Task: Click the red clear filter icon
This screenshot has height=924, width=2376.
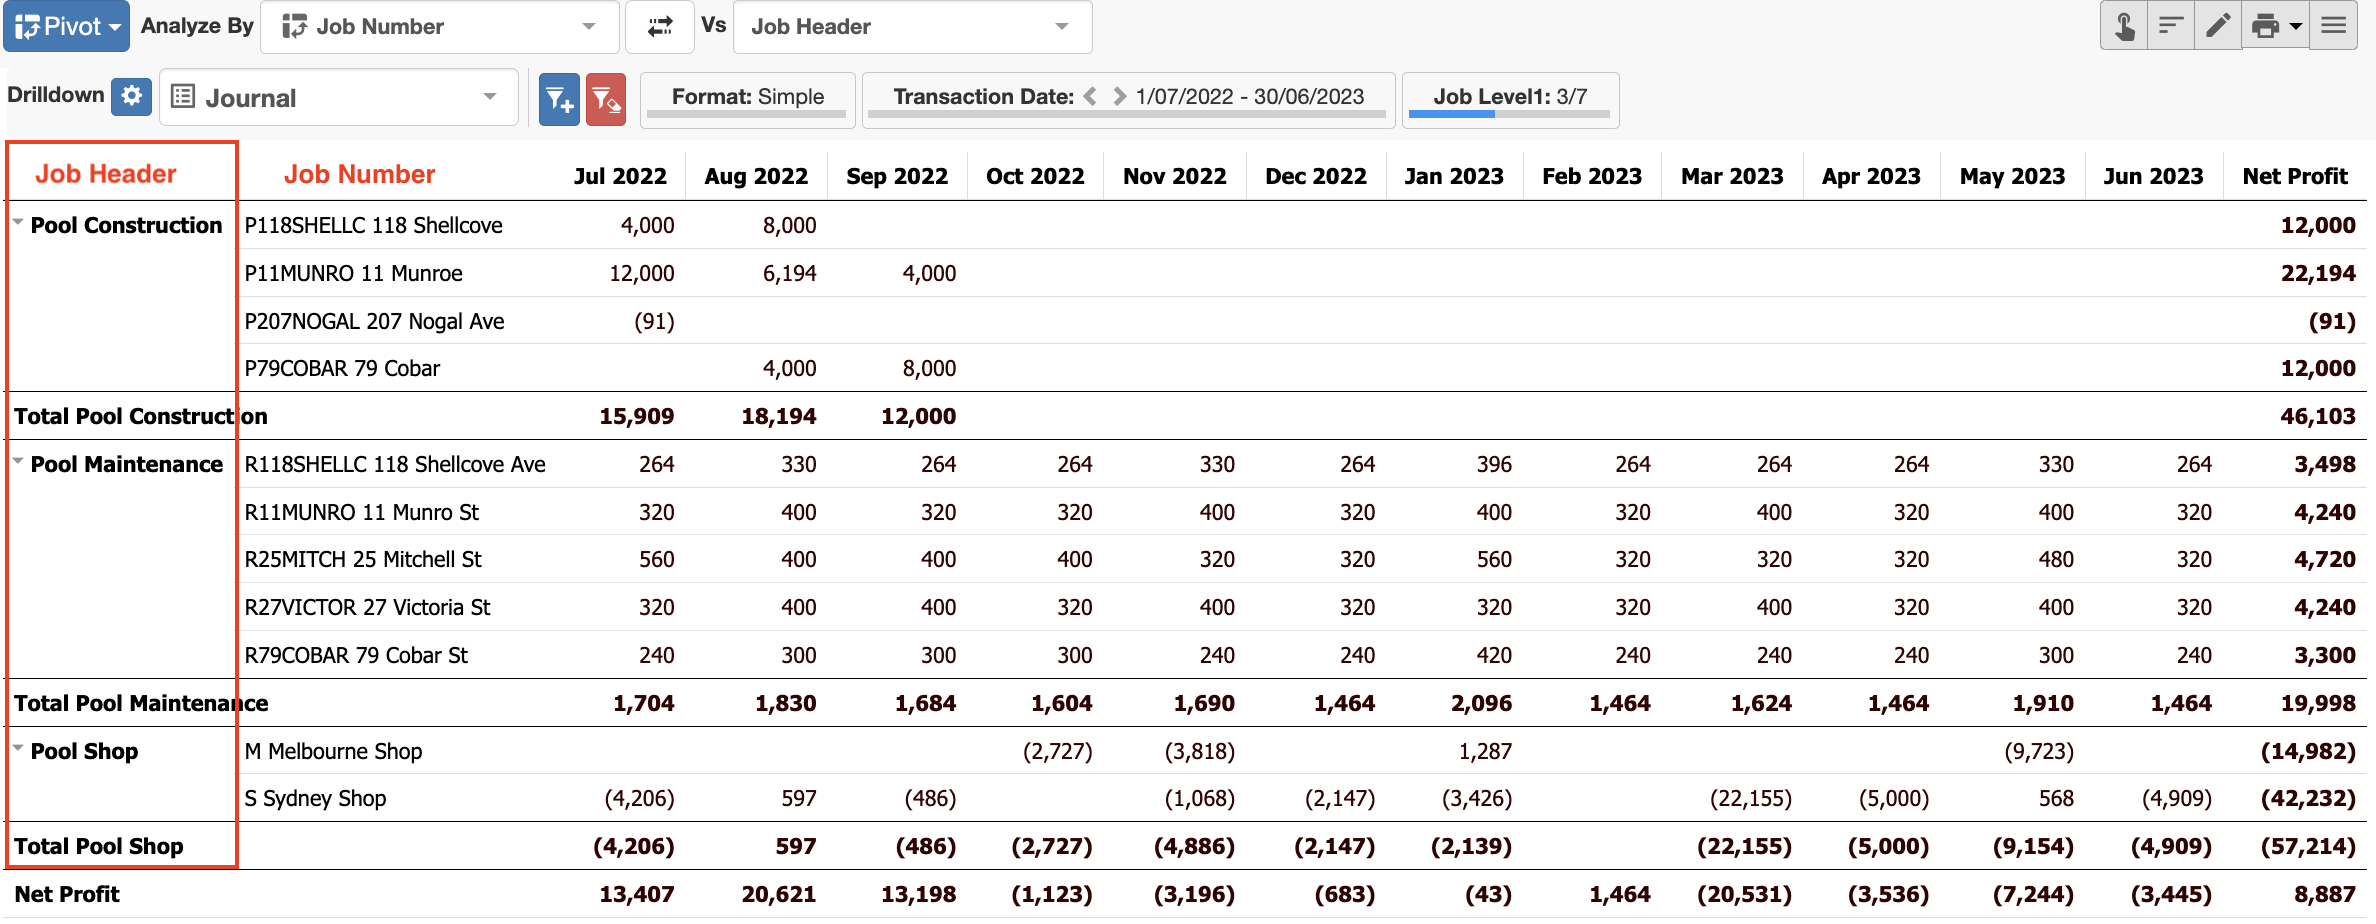Action: click(x=606, y=99)
